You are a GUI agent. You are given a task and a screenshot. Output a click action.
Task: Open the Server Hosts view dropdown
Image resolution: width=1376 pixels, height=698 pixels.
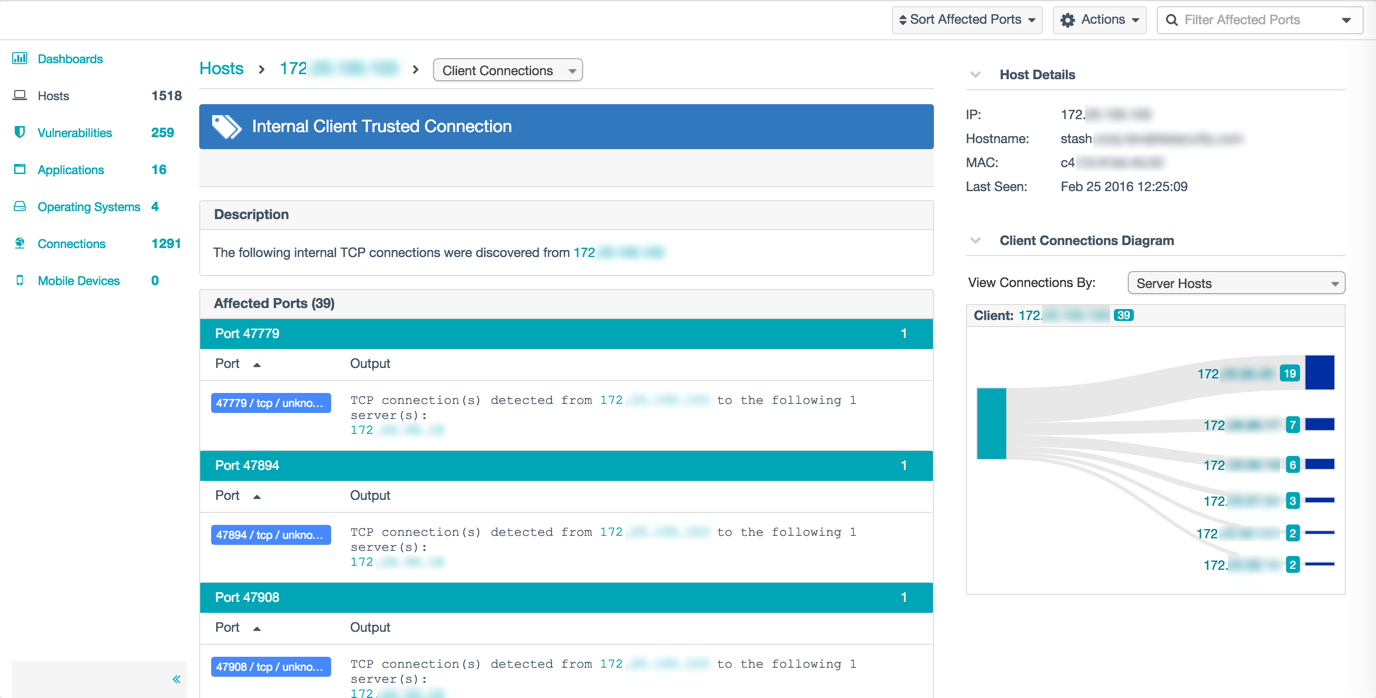(x=1236, y=284)
